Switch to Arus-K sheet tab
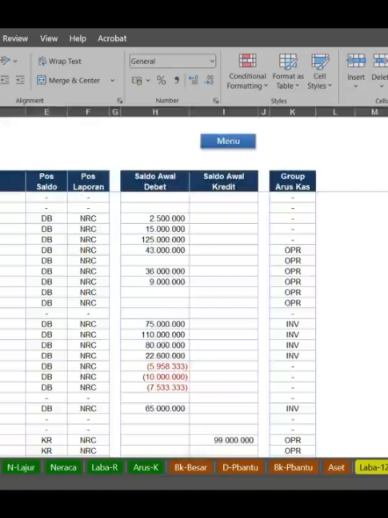This screenshot has width=388, height=518. (146, 468)
